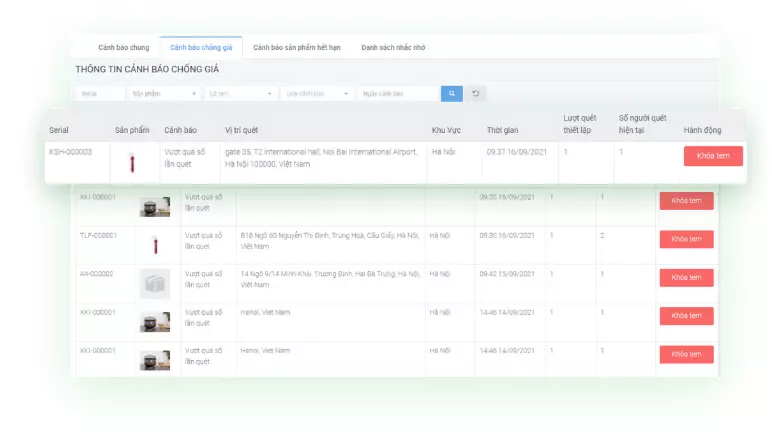Go to the Danh sách nhắc nhở tab

tap(393, 47)
